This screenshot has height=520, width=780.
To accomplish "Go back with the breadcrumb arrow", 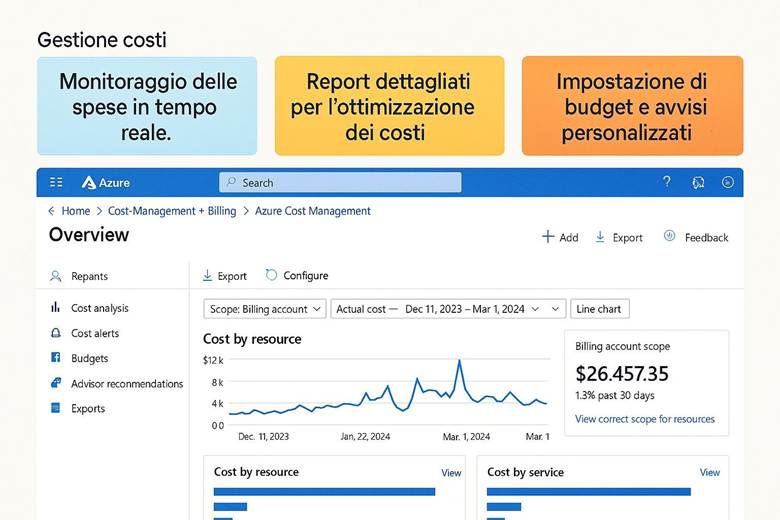I will (x=51, y=211).
